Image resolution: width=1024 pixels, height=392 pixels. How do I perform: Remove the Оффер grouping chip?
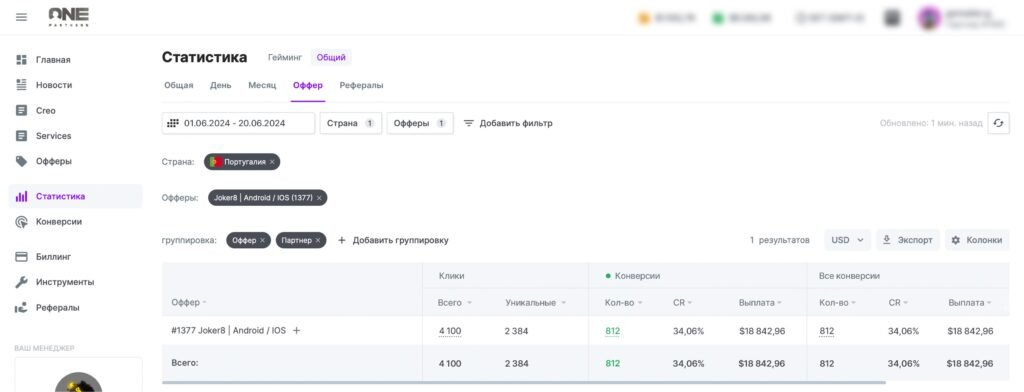point(262,240)
